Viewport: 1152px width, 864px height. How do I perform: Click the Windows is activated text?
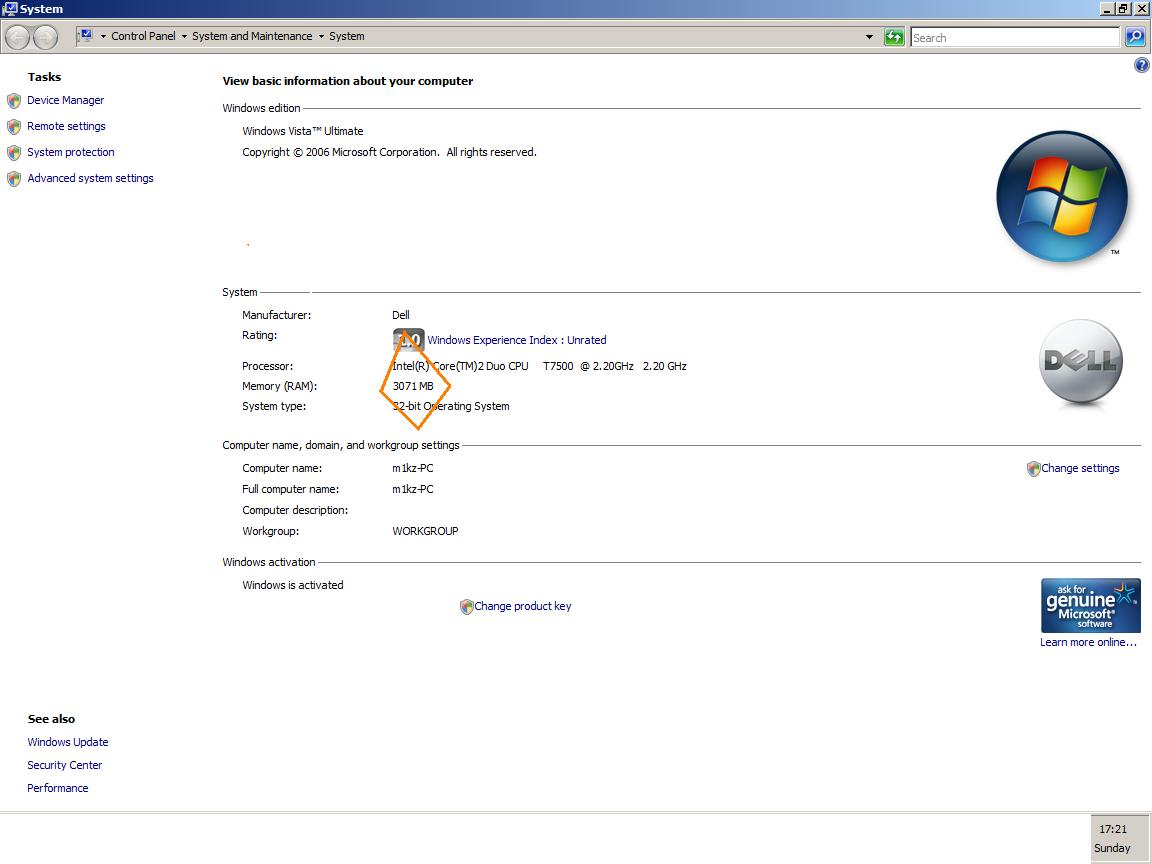[292, 585]
